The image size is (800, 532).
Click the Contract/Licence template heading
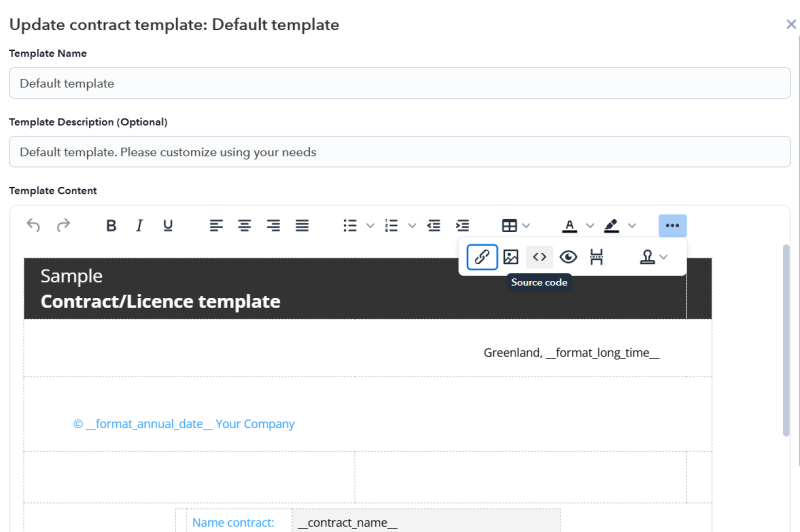click(x=160, y=301)
